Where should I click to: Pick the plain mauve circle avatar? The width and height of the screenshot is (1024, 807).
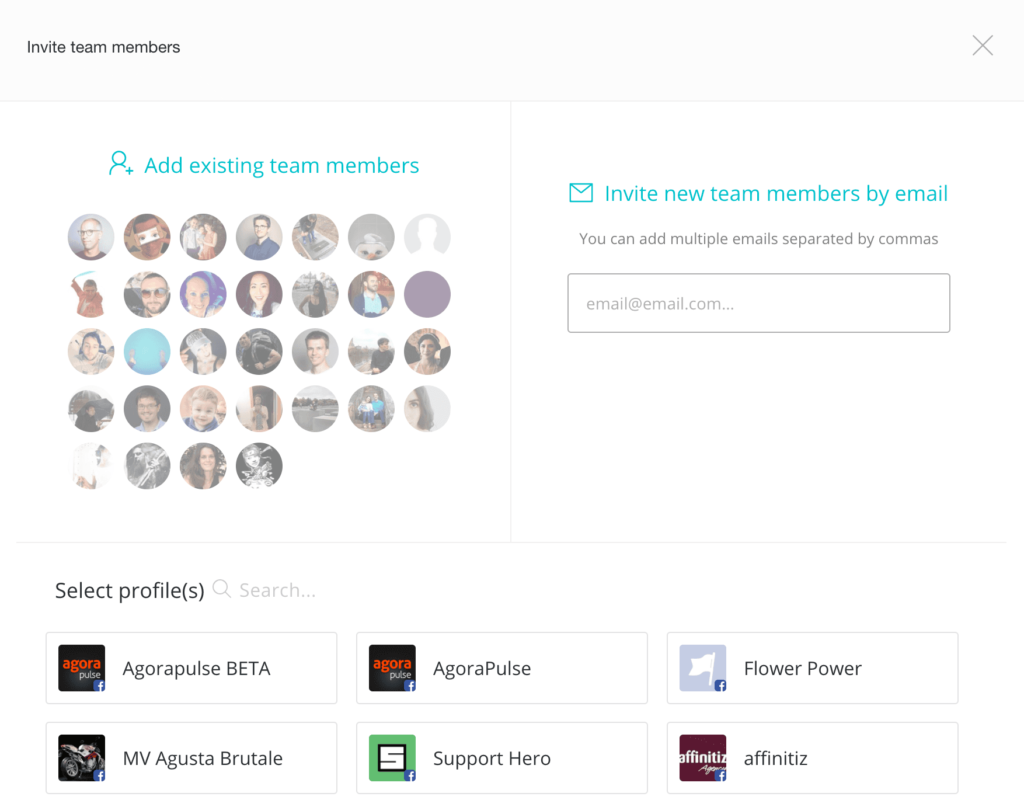pos(427,294)
